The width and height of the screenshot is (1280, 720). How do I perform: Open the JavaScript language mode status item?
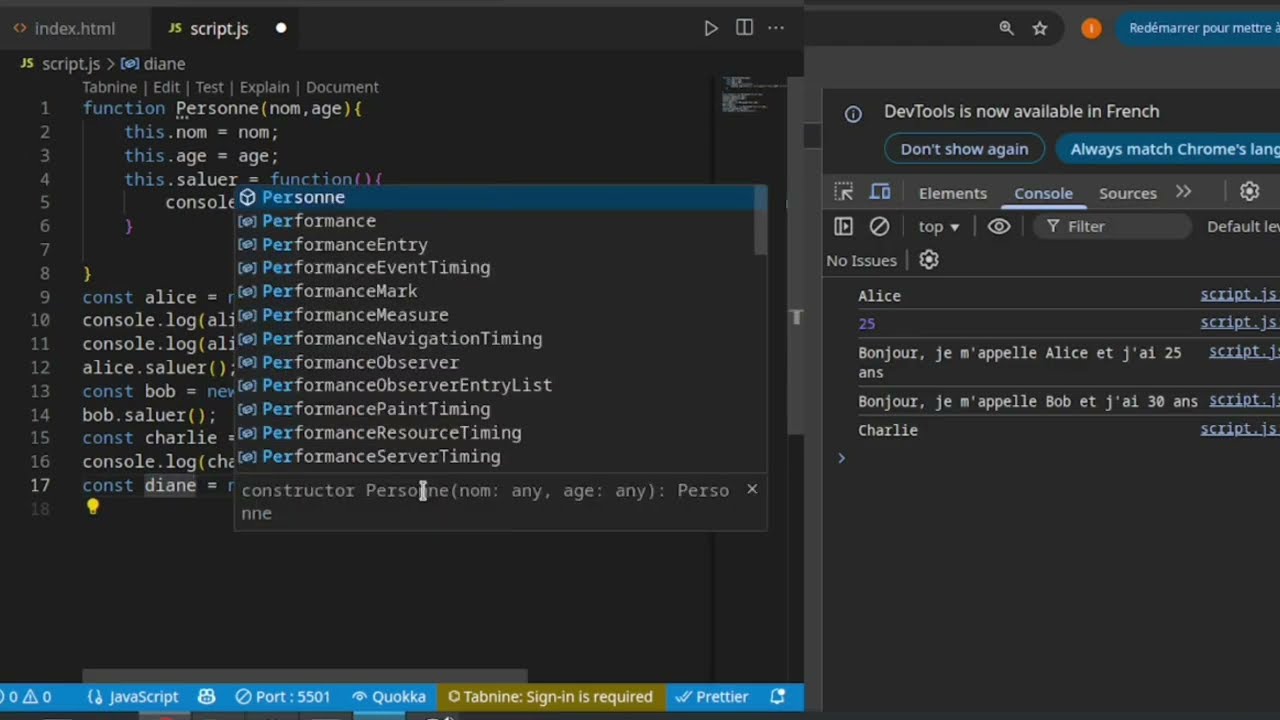[x=133, y=697]
